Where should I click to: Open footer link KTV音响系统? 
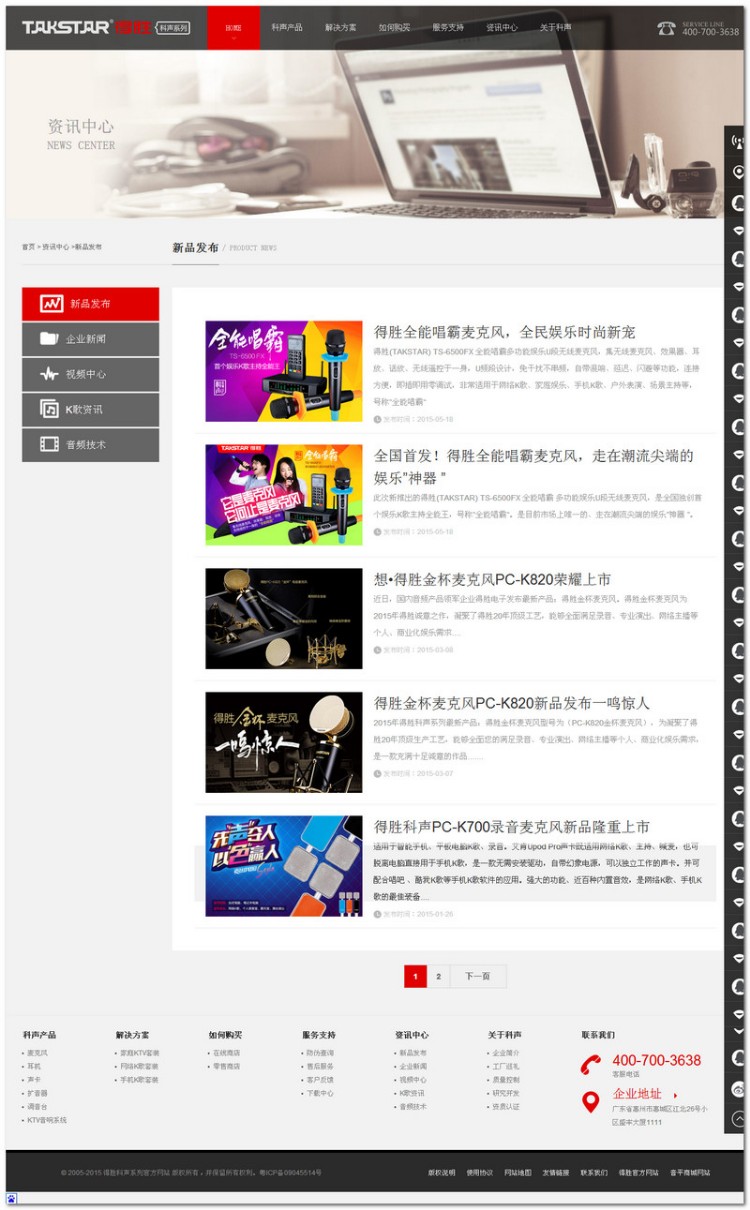click(x=47, y=1120)
